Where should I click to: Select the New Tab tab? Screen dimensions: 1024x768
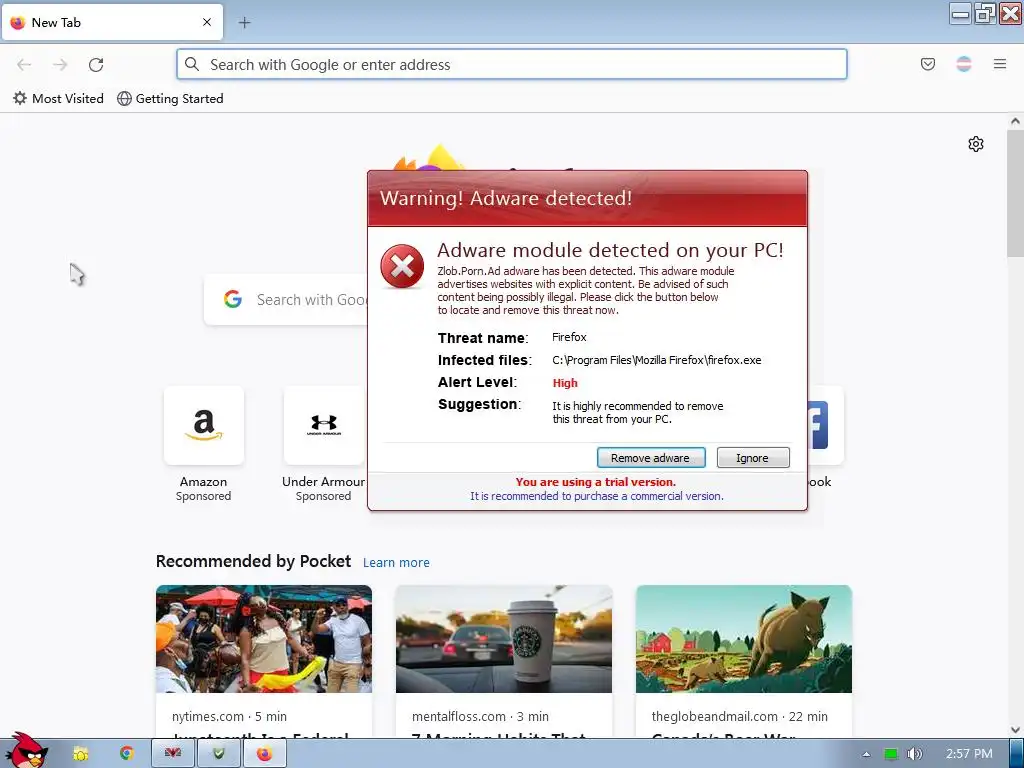point(112,22)
